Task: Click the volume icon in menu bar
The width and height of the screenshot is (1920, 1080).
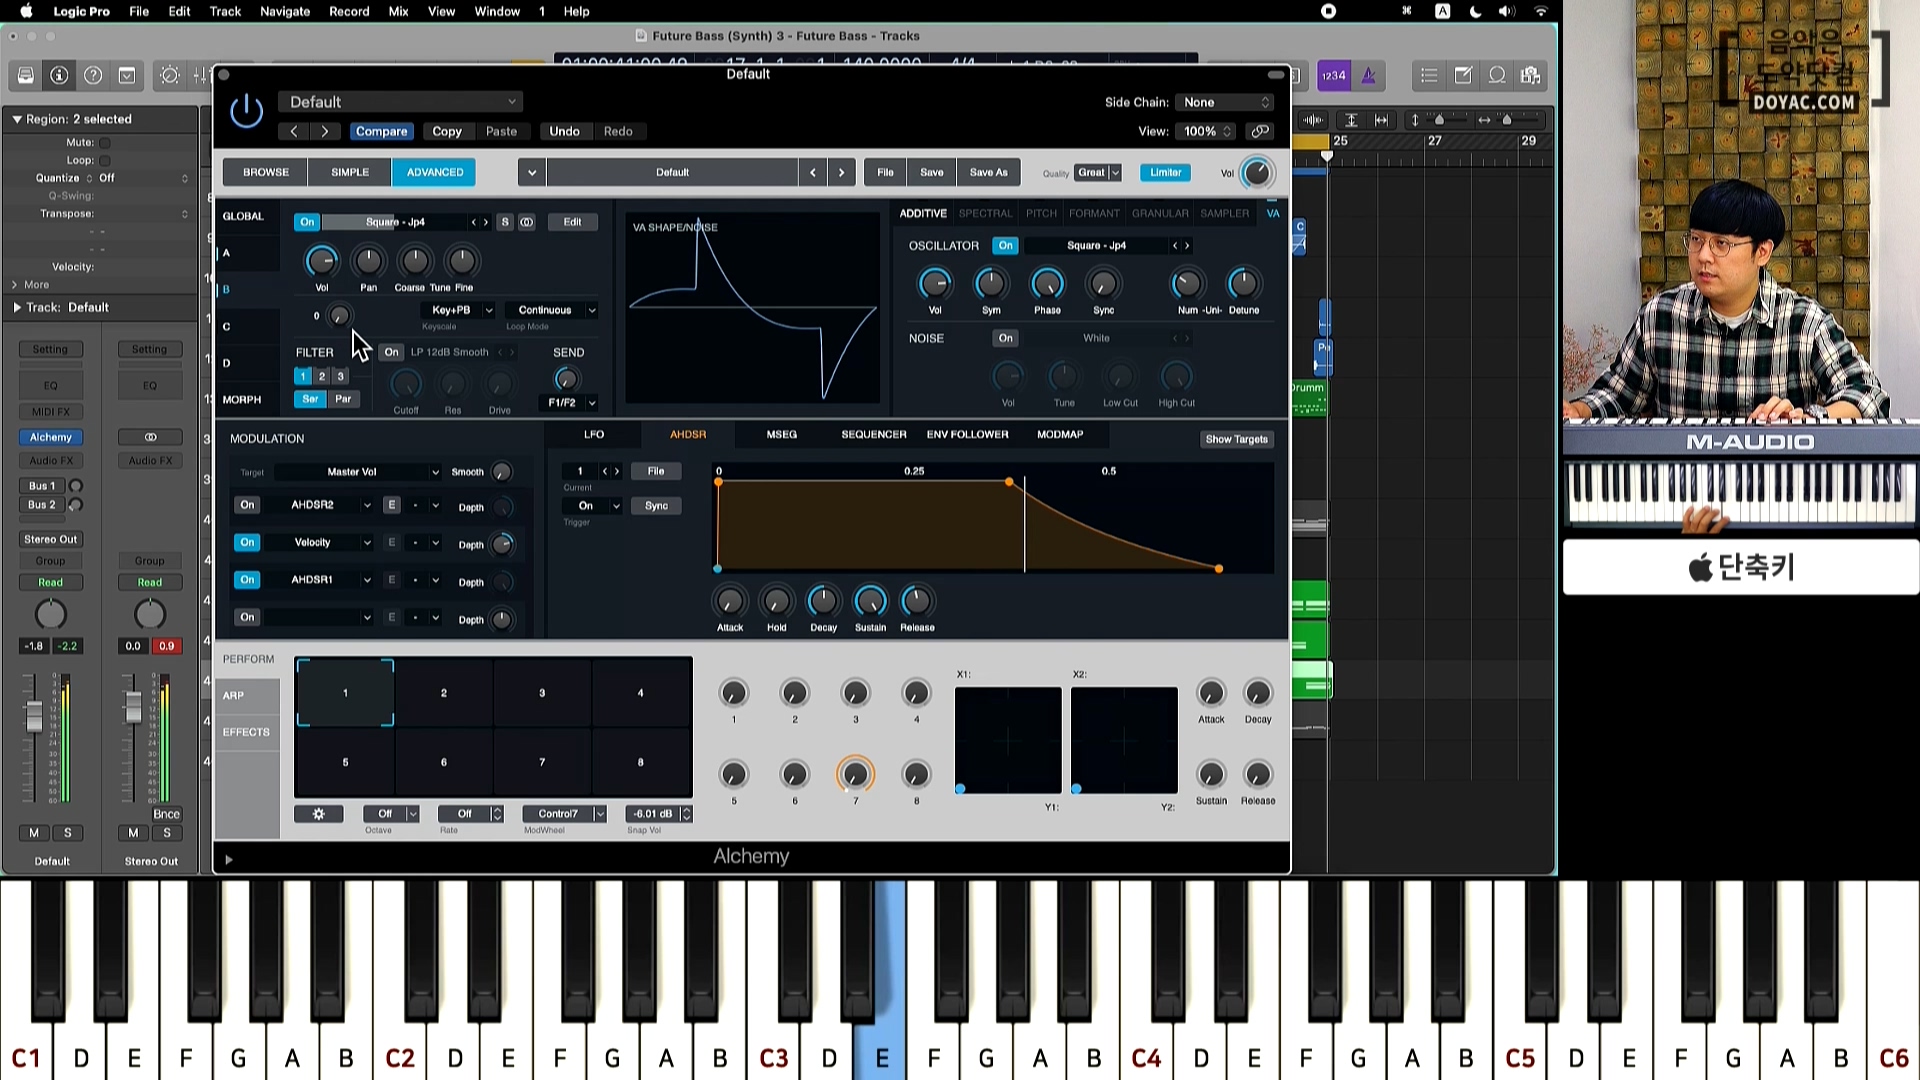Action: tap(1507, 11)
